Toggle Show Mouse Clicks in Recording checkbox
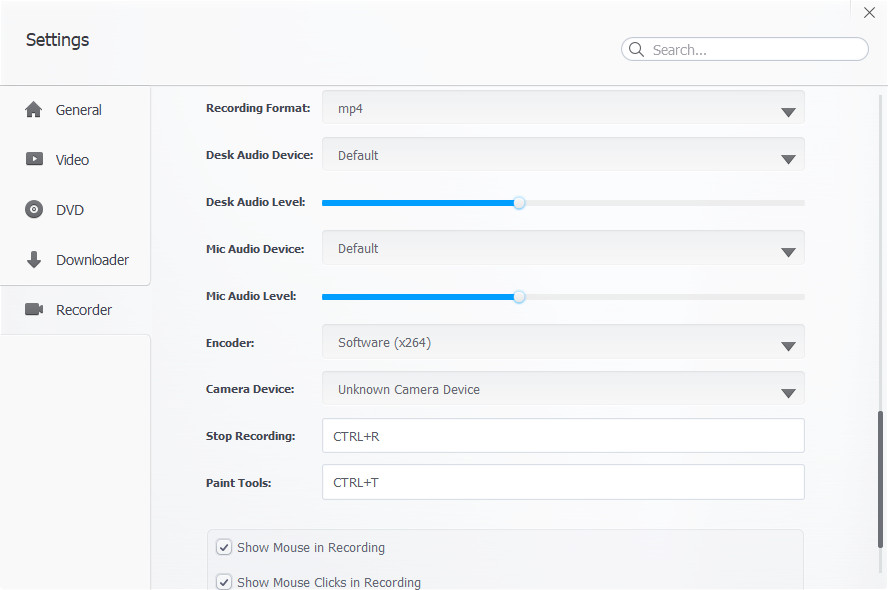Viewport: 888px width, 590px height. (224, 582)
